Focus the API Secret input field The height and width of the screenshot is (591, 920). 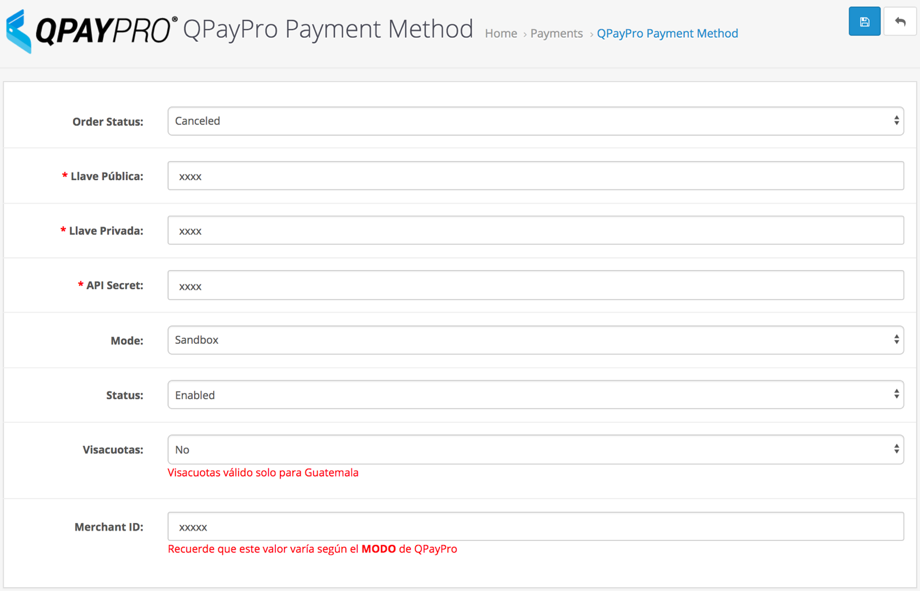pyautogui.click(x=535, y=285)
